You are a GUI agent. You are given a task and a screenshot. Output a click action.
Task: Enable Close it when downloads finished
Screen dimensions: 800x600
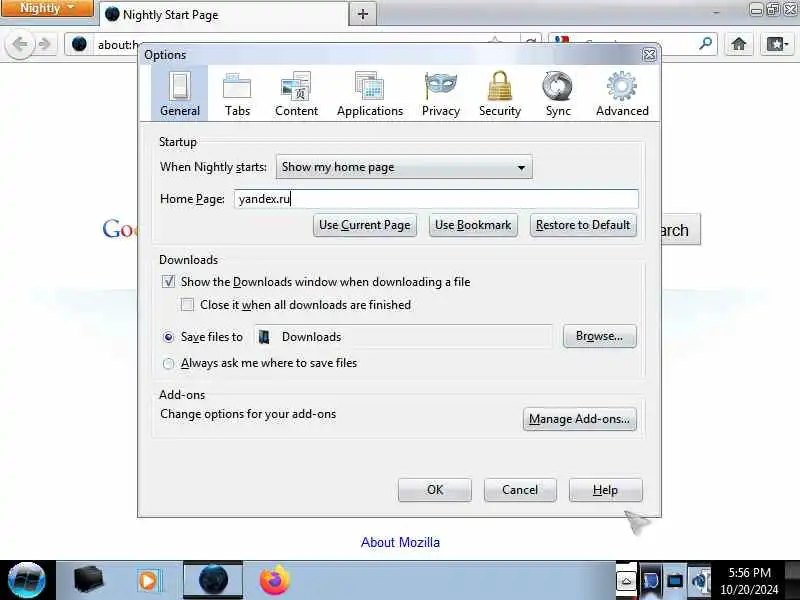pos(187,305)
